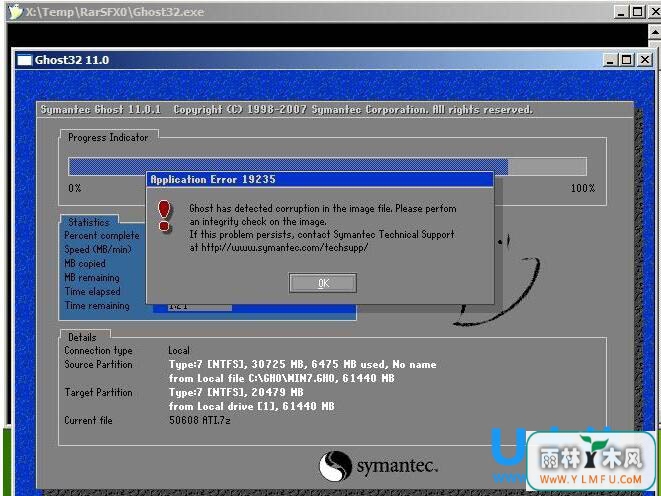Screen dimensions: 661x496
Task: Maximize the Ghost32 11.0 window
Action: (626, 60)
